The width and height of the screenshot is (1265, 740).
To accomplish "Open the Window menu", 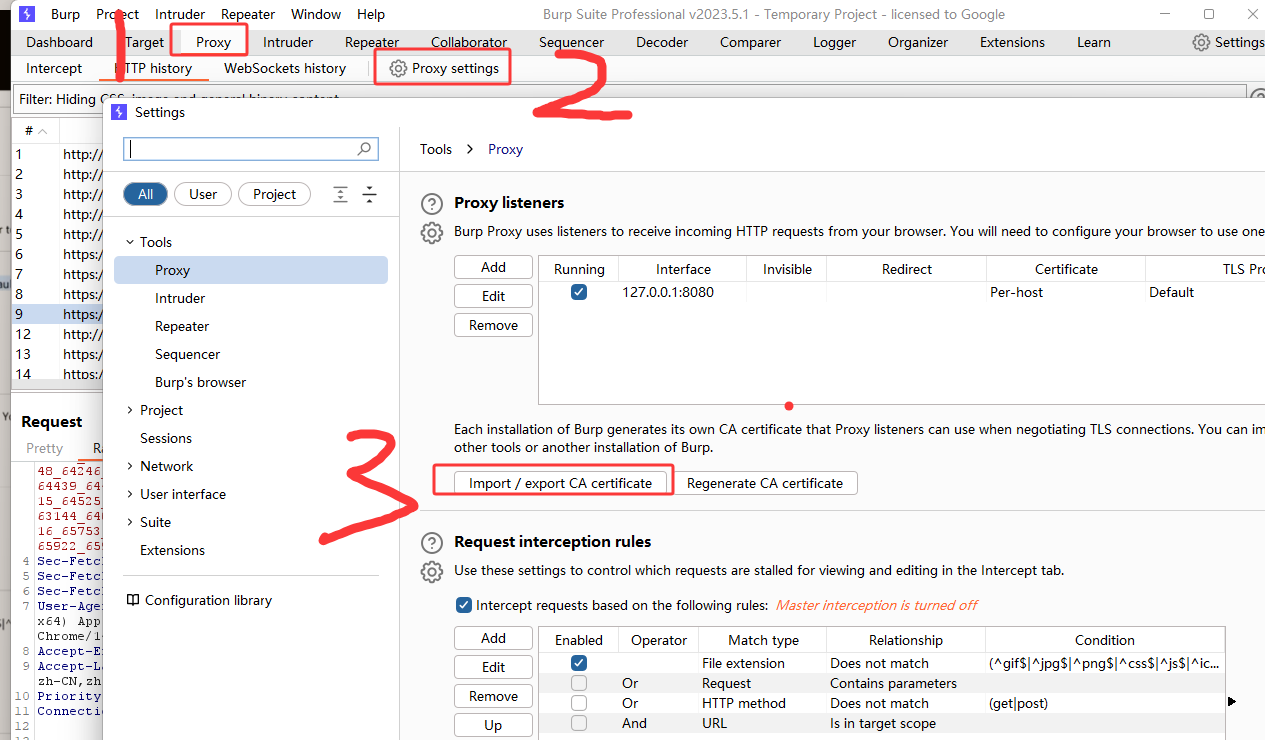I will coord(316,14).
